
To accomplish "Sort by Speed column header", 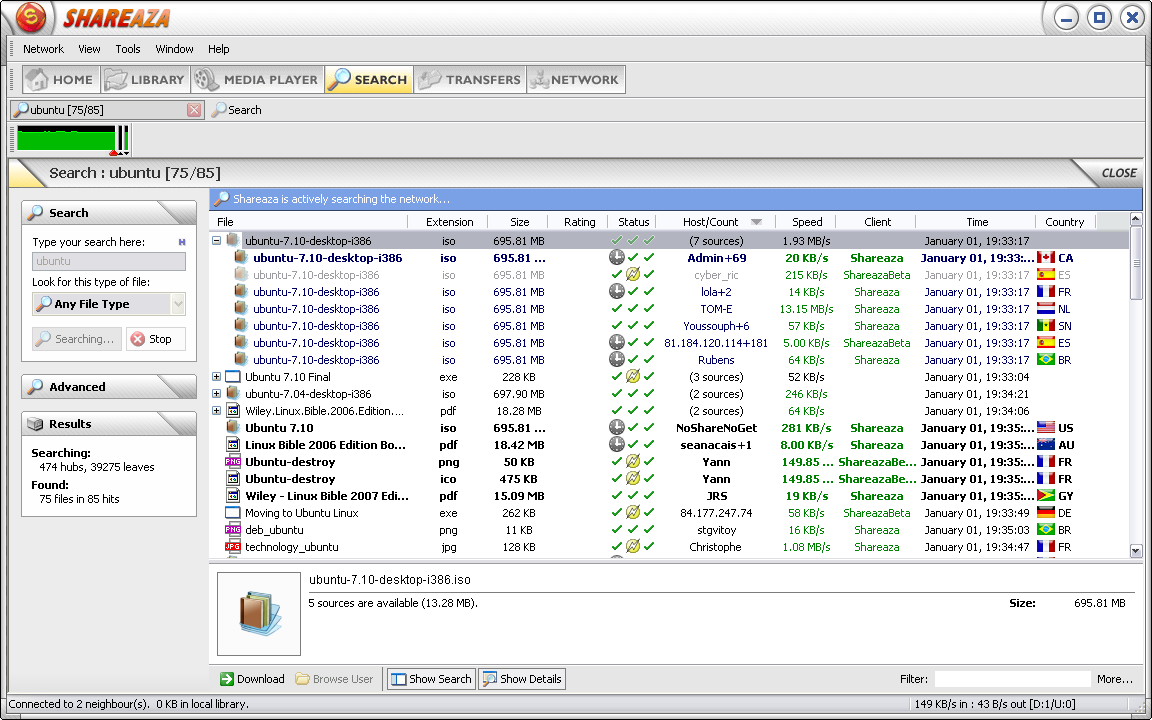I will coord(806,222).
